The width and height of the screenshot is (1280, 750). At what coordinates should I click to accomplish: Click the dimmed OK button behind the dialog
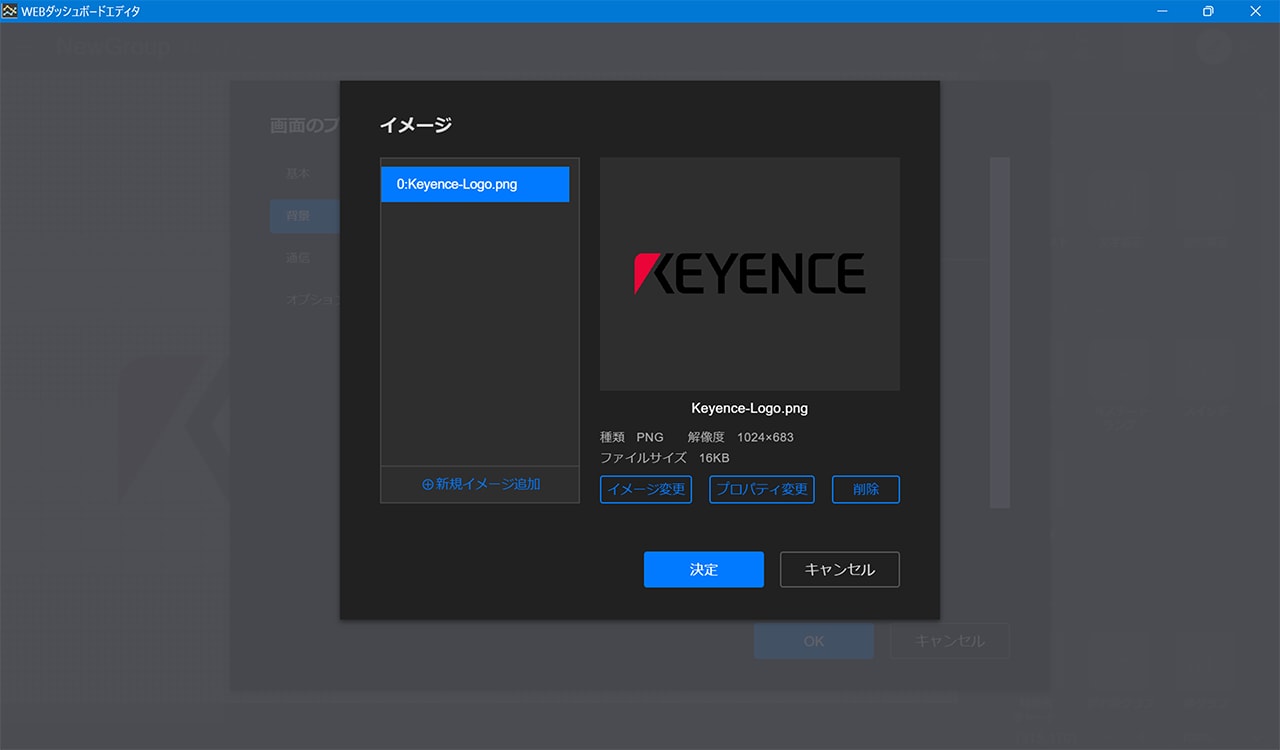tap(813, 641)
